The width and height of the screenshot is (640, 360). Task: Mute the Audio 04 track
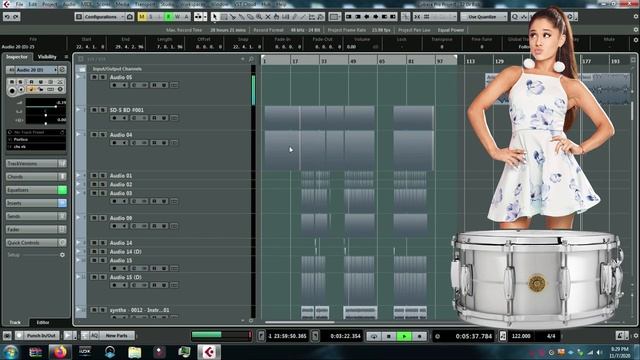94,134
